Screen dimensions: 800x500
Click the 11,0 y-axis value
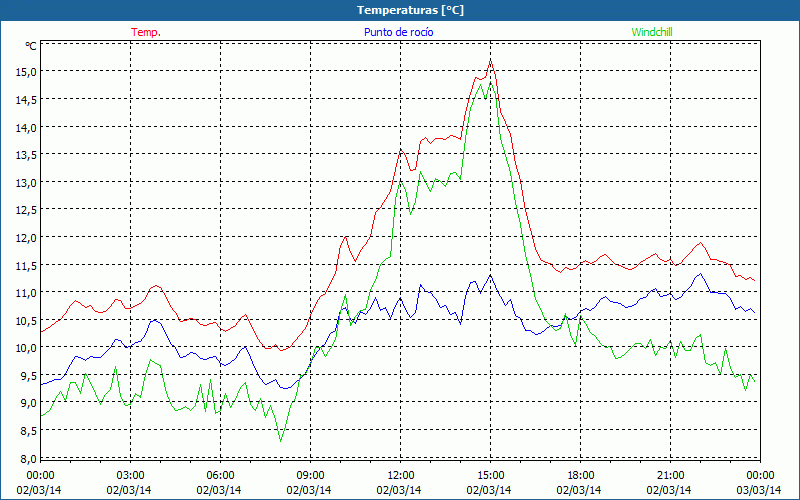pyautogui.click(x=26, y=293)
